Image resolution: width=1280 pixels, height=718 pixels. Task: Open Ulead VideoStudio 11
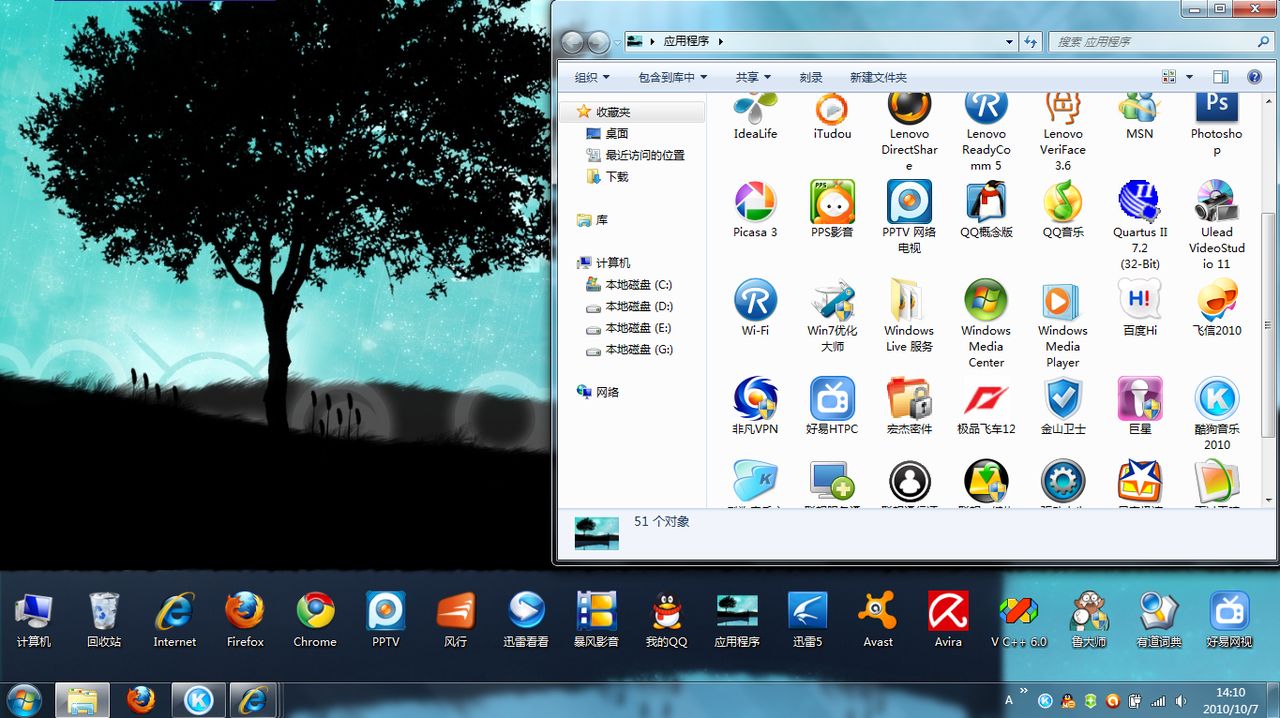[1216, 207]
